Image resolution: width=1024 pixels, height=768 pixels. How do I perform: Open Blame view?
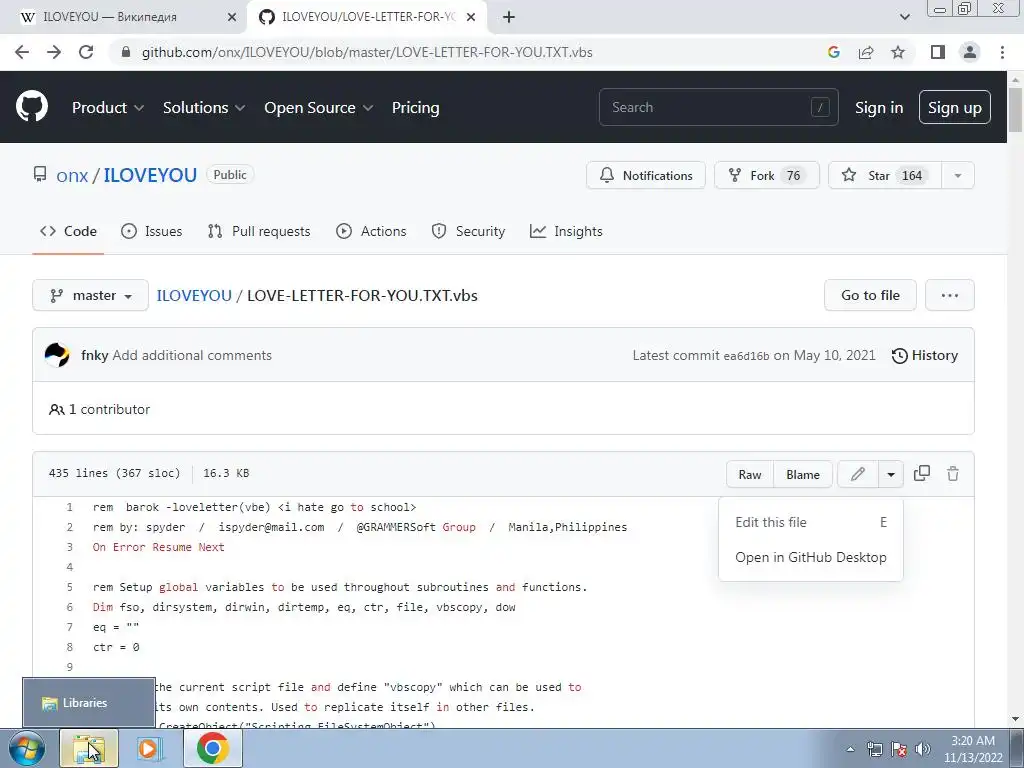pos(803,474)
